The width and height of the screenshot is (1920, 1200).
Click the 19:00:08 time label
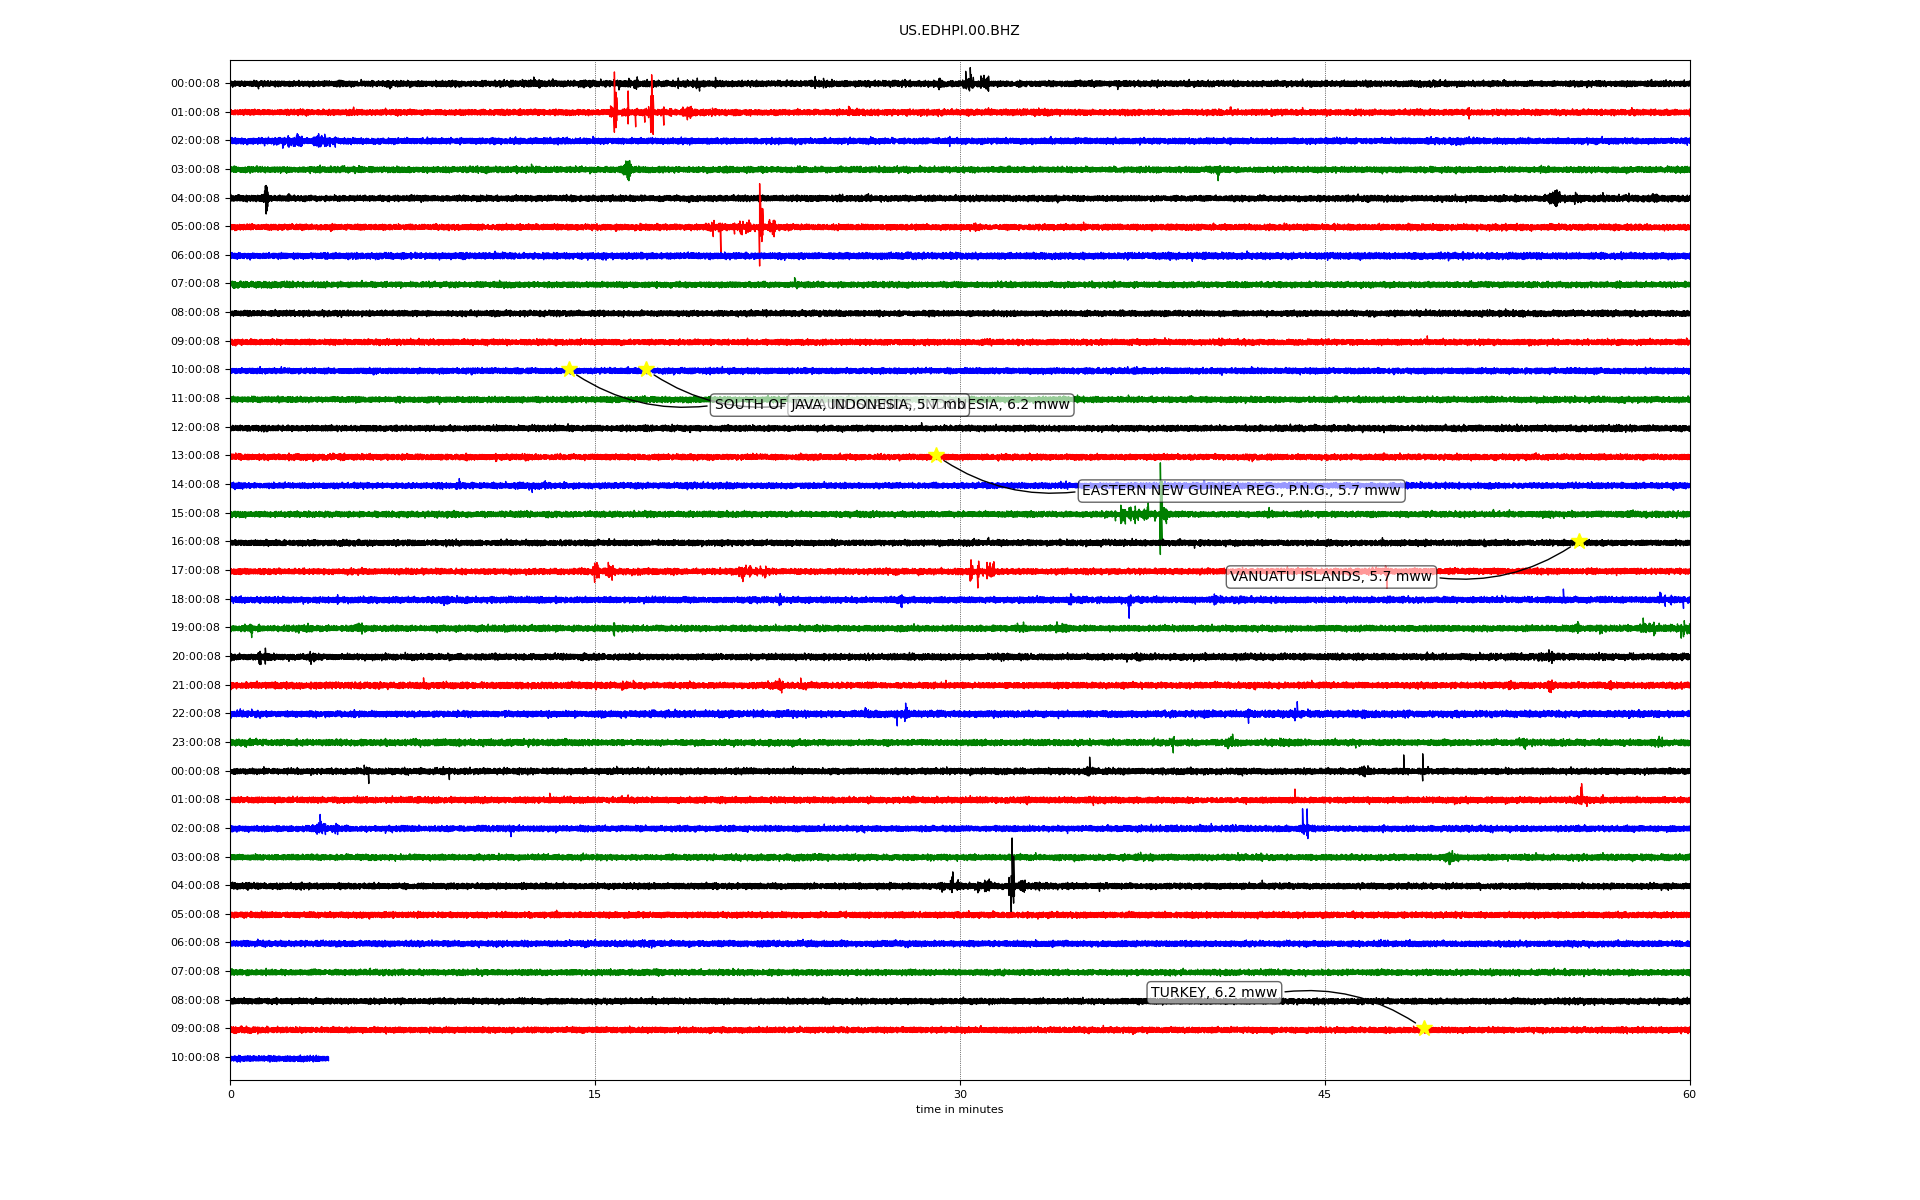pos(195,628)
